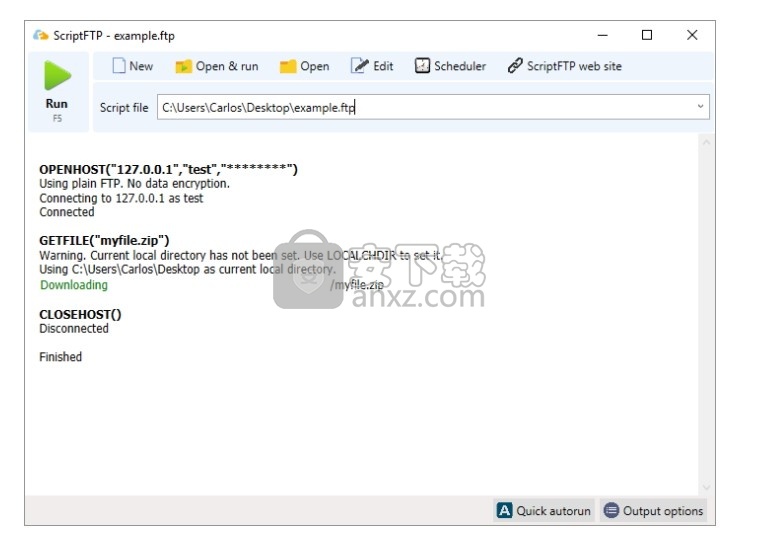Click the 'Script file' label
The height and width of the screenshot is (542, 762).
pos(124,107)
